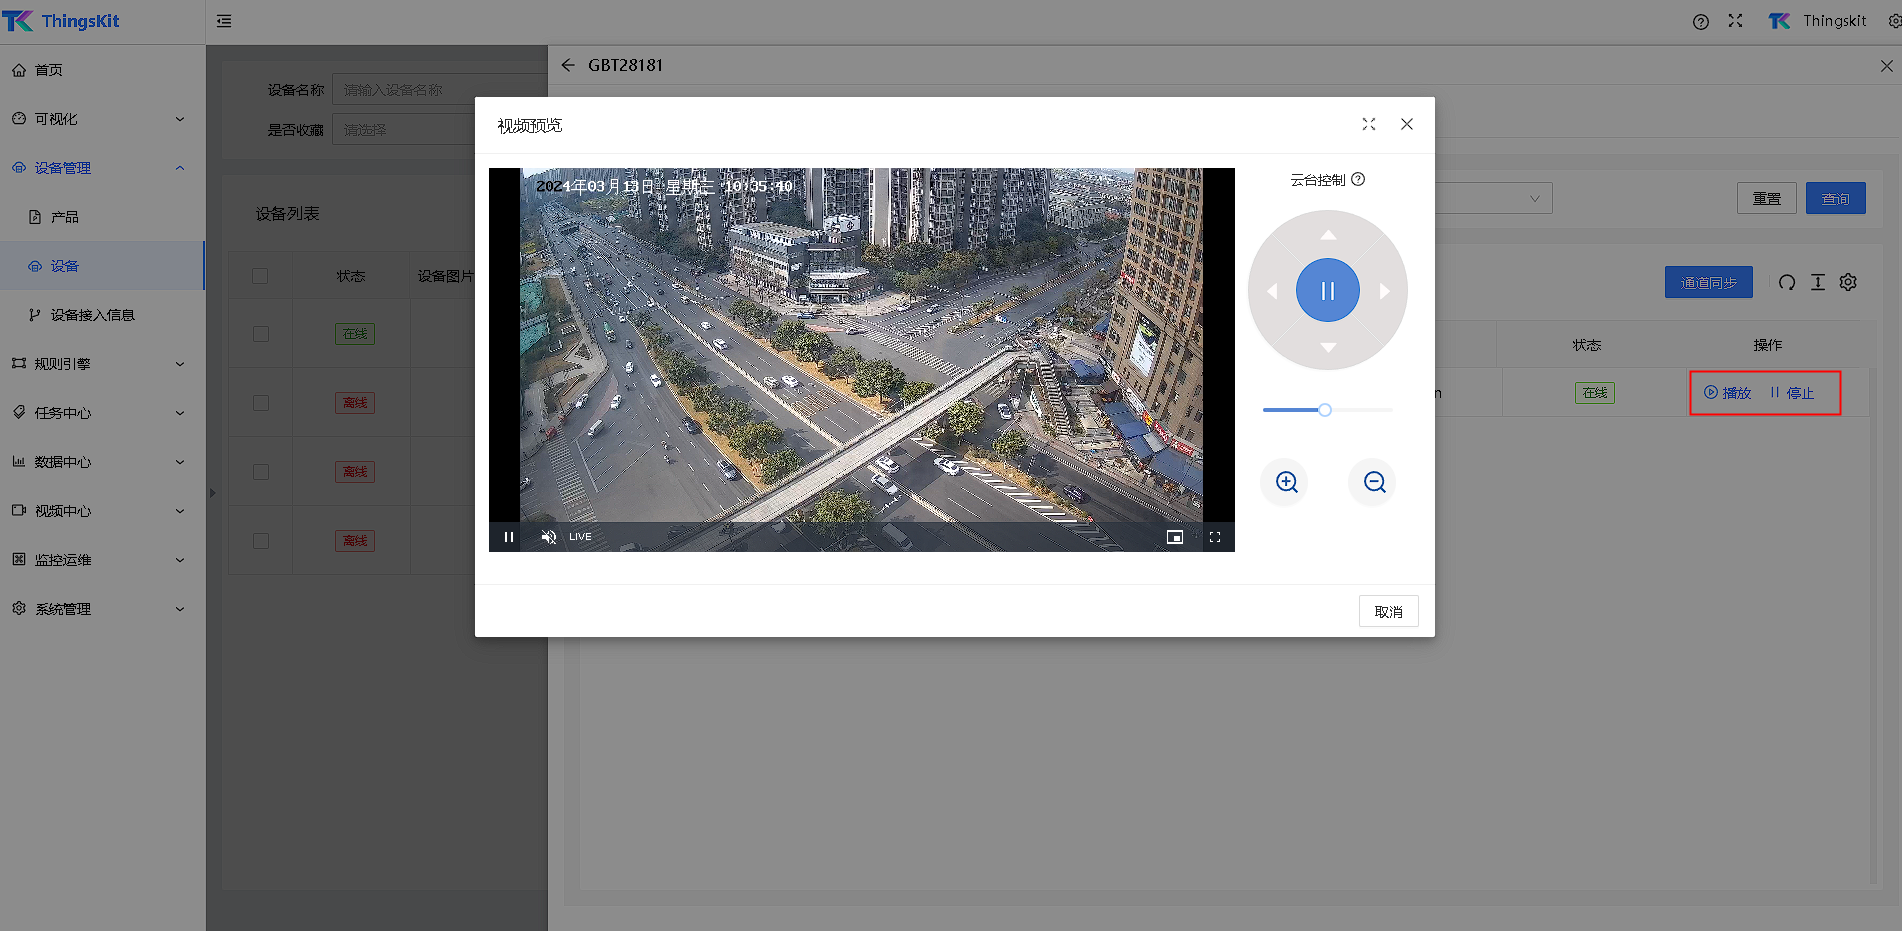
Task: Tick the select-all checkbox in device list header
Action: coord(260,276)
